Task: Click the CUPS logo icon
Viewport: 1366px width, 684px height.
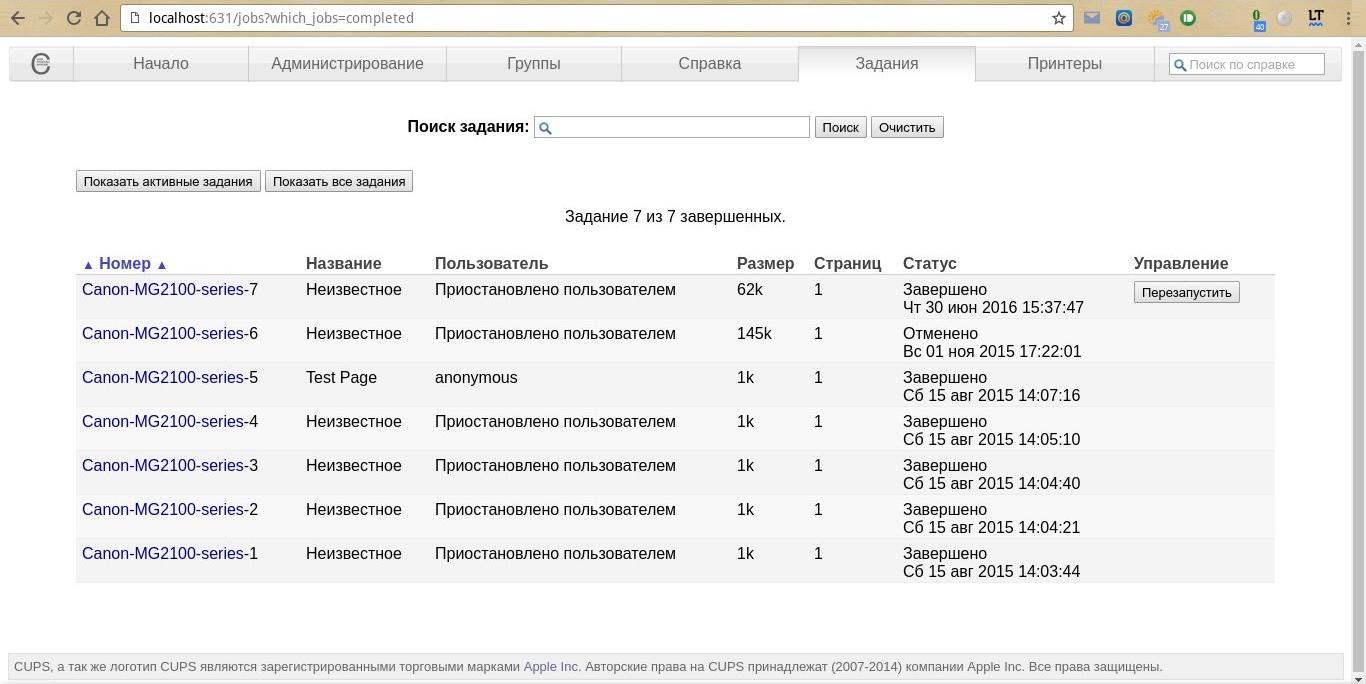Action: (41, 64)
